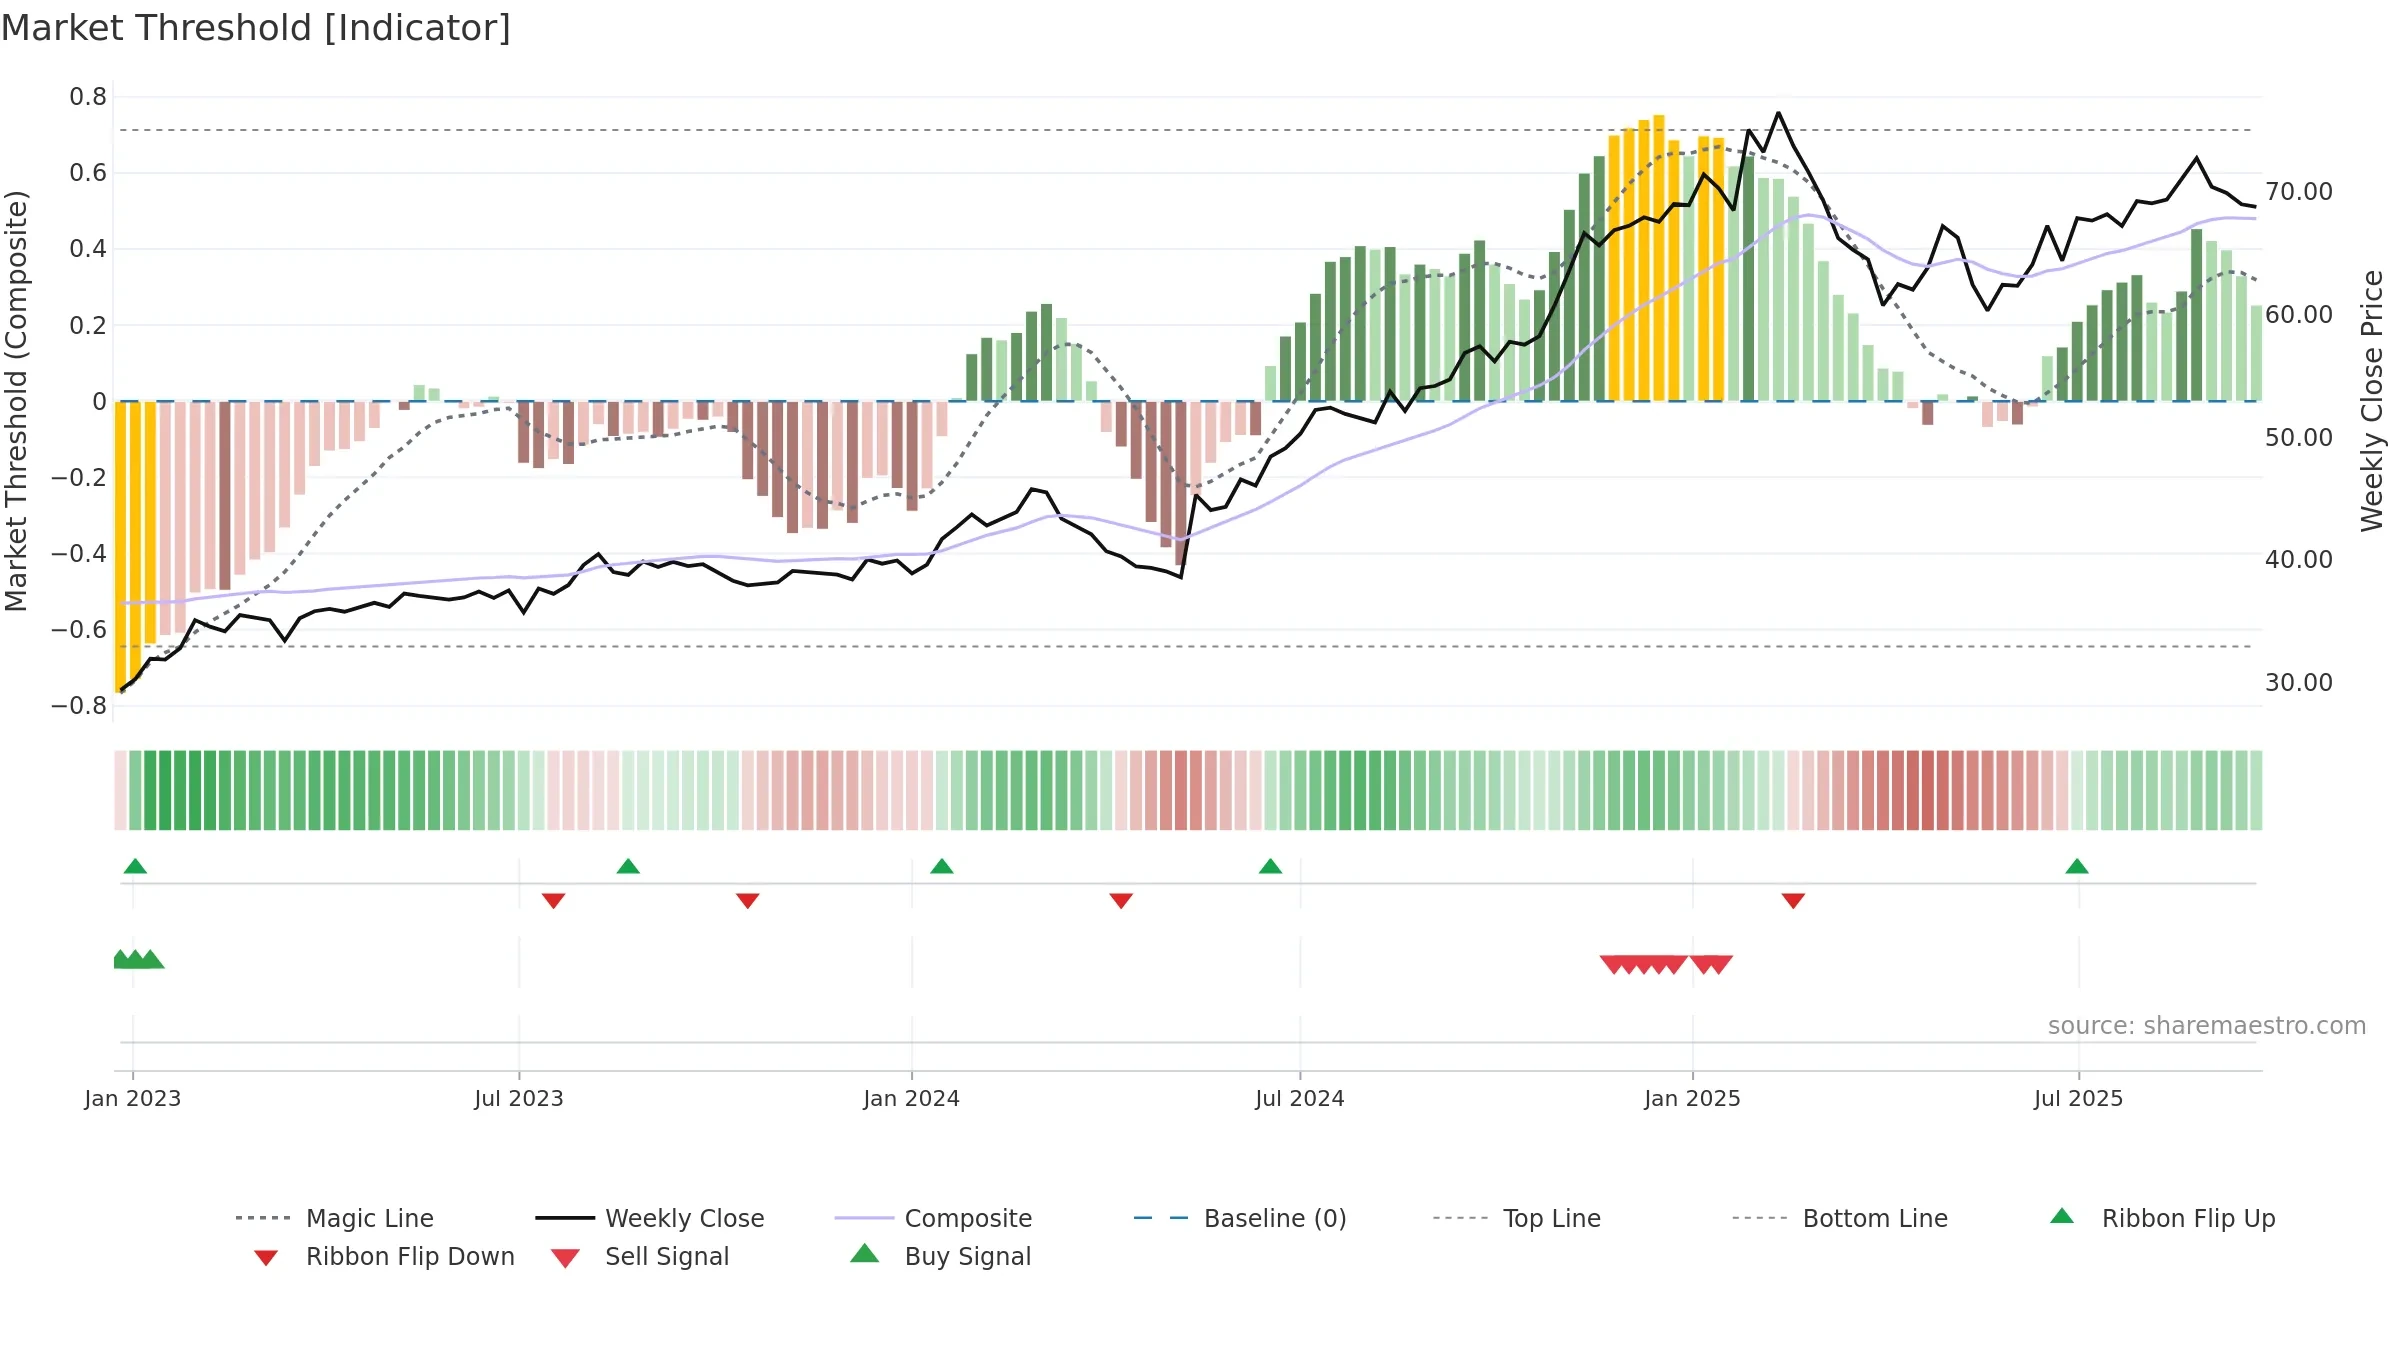Click the −0.8 tick on the left axis
The width and height of the screenshot is (2400, 1350).
click(79, 705)
